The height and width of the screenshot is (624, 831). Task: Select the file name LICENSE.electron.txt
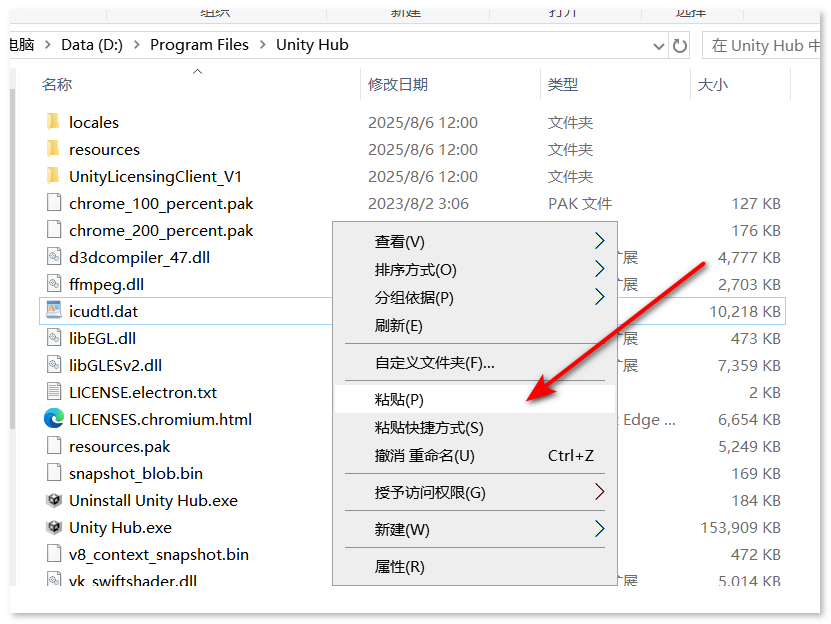pyautogui.click(x=143, y=392)
